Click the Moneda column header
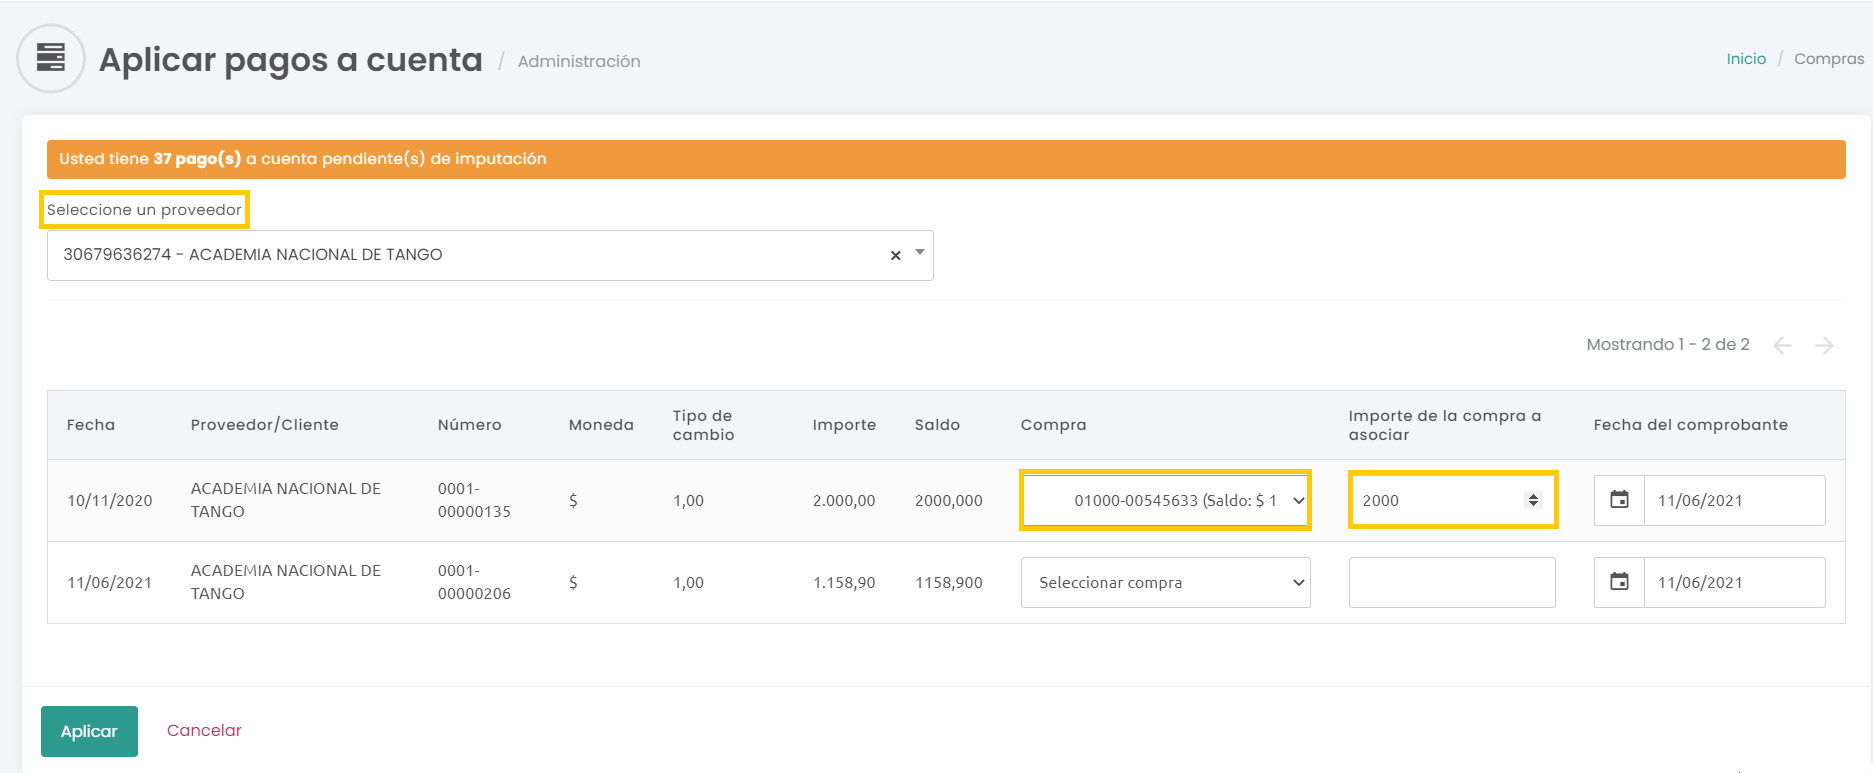The image size is (1873, 773). [x=601, y=425]
